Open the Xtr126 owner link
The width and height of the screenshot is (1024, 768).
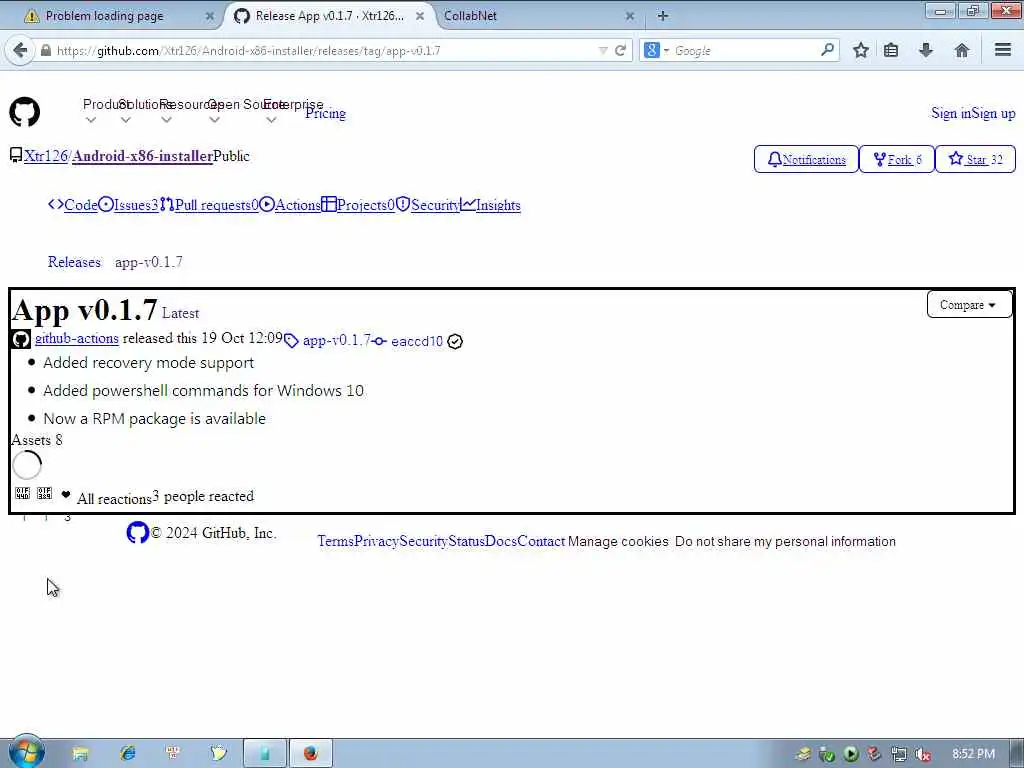click(x=46, y=156)
